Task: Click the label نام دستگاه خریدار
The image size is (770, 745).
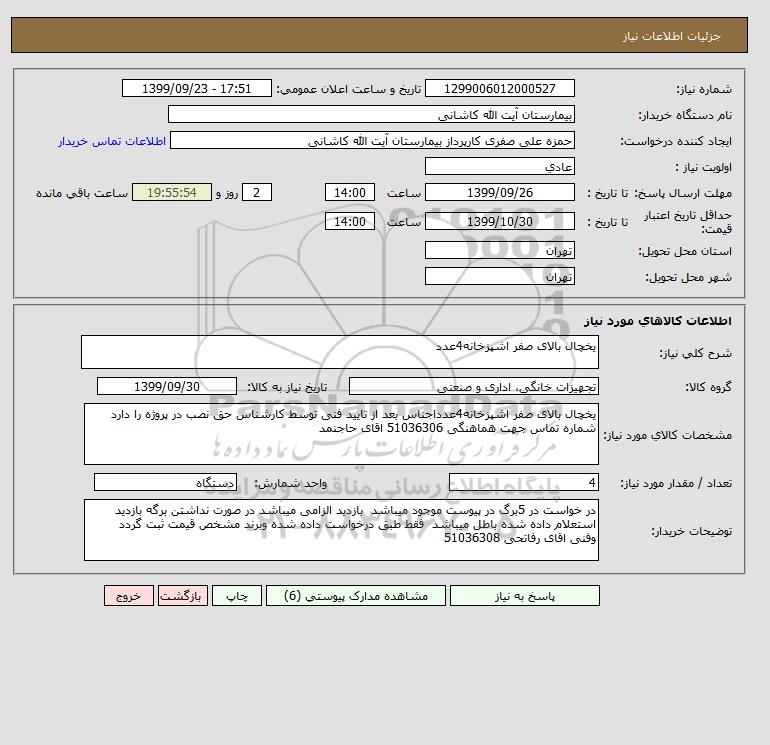Action: click(x=685, y=115)
